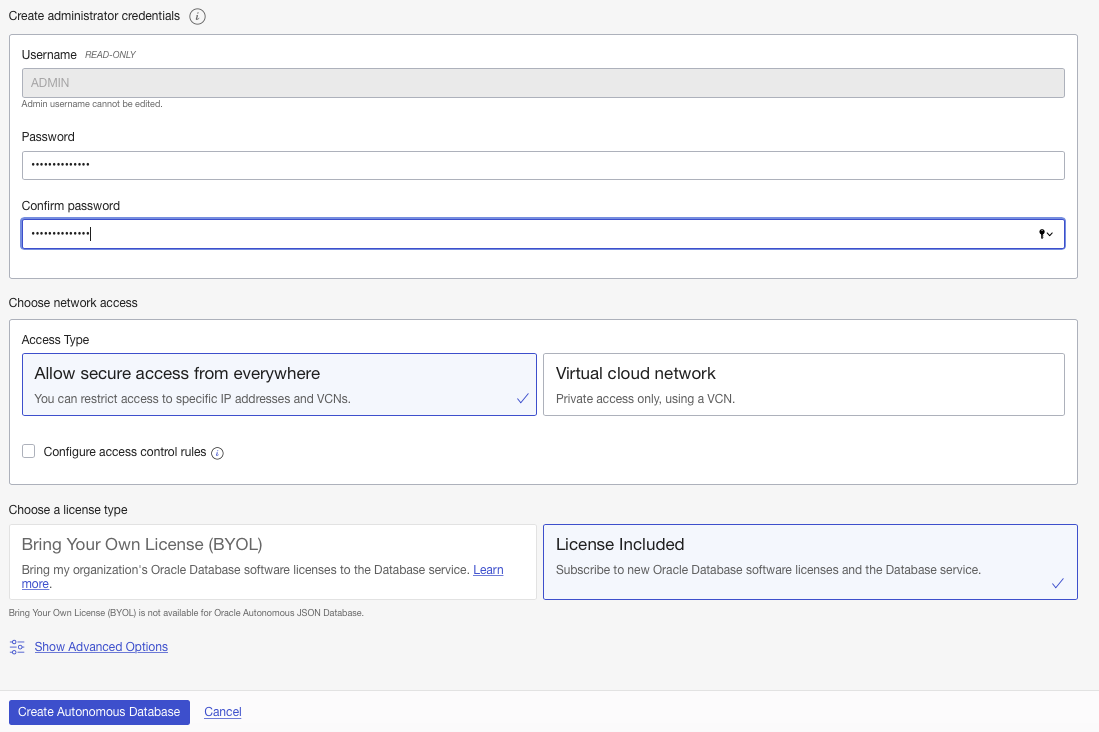Screen dimensions: 1099x732
Task: Choose the License Included option
Action: click(809, 561)
